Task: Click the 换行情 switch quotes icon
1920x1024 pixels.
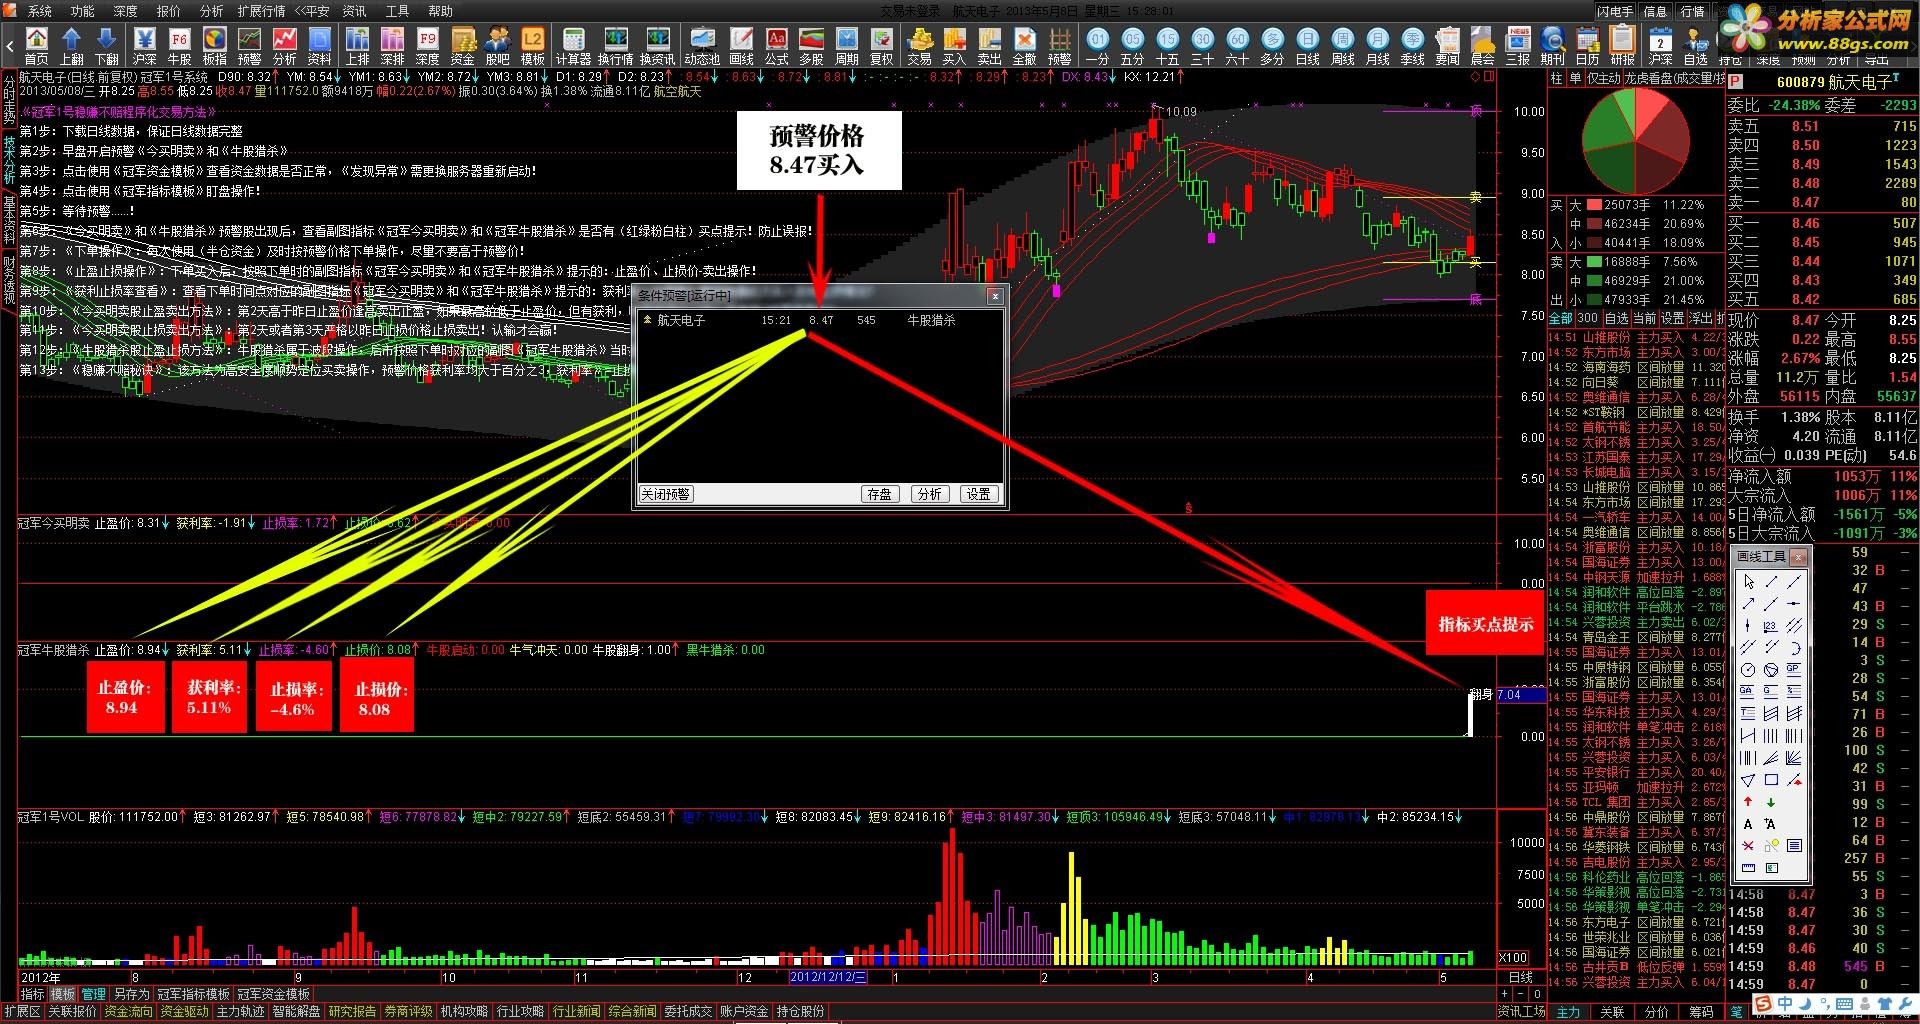Action: [616, 45]
